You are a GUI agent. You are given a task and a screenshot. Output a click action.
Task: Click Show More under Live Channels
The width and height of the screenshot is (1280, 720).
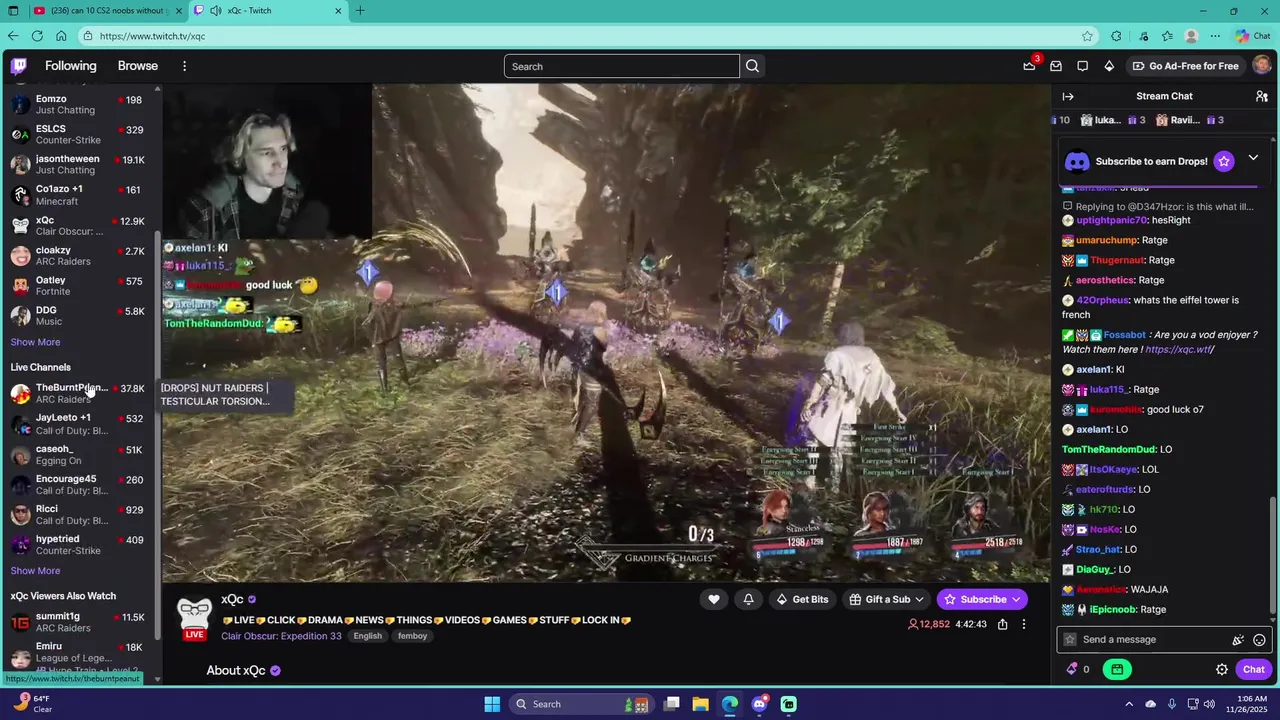click(35, 571)
